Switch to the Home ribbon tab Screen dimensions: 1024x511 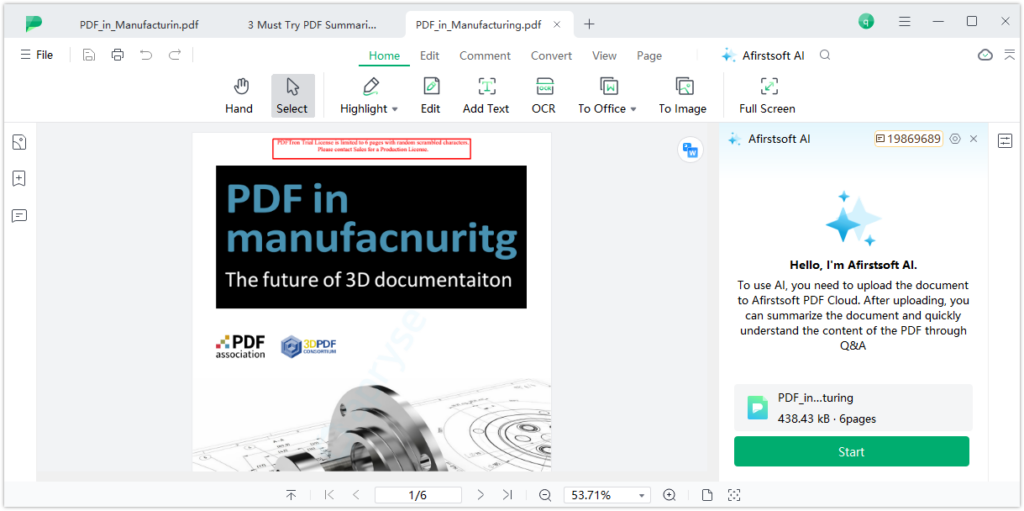[384, 56]
